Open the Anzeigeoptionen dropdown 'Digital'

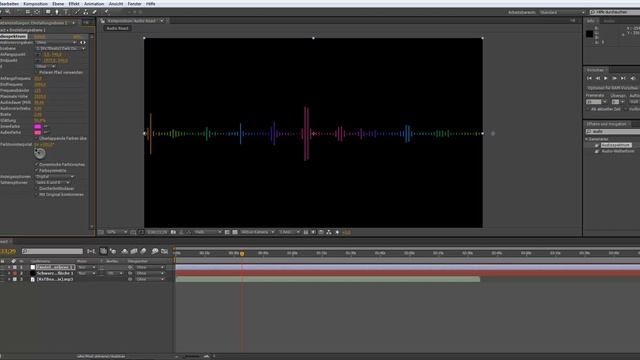55,177
